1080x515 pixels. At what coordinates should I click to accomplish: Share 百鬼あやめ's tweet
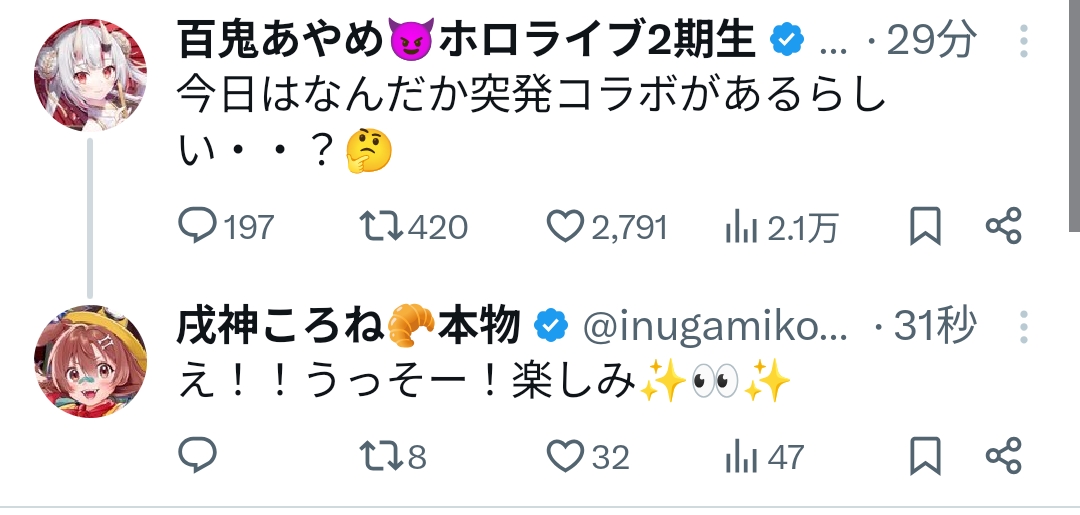[x=1002, y=227]
